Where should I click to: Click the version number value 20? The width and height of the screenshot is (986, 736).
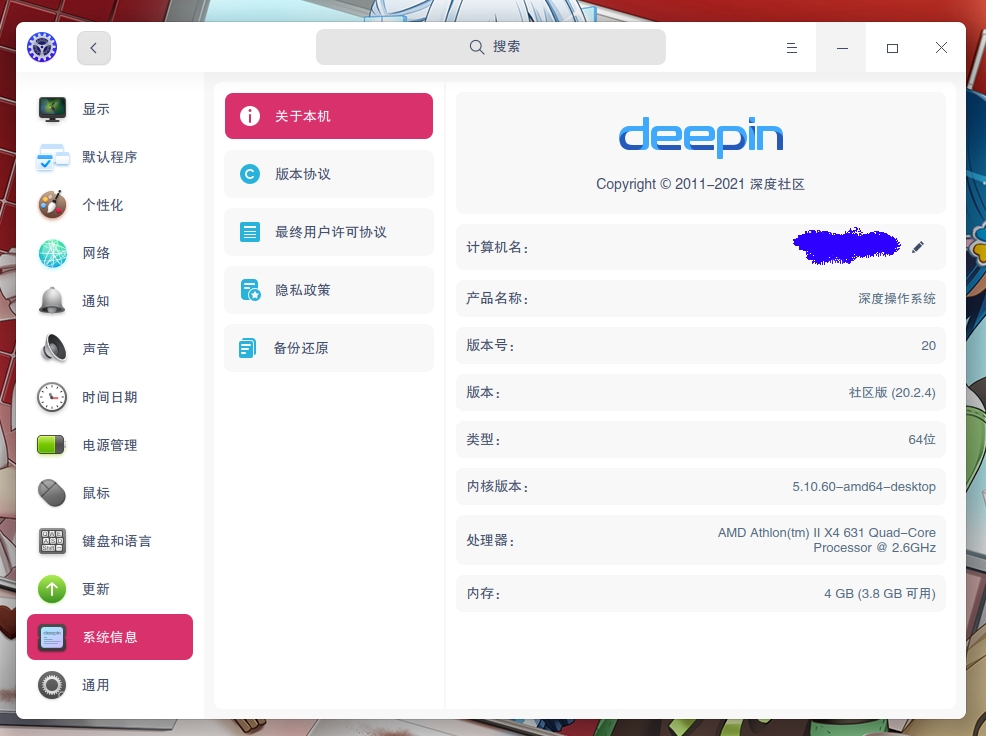tap(928, 345)
